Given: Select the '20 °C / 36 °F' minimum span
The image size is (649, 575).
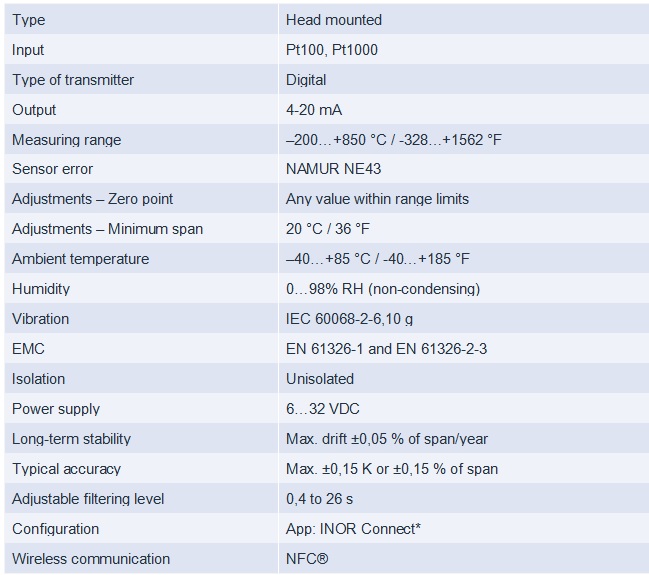Looking at the screenshot, I should point(327,229).
